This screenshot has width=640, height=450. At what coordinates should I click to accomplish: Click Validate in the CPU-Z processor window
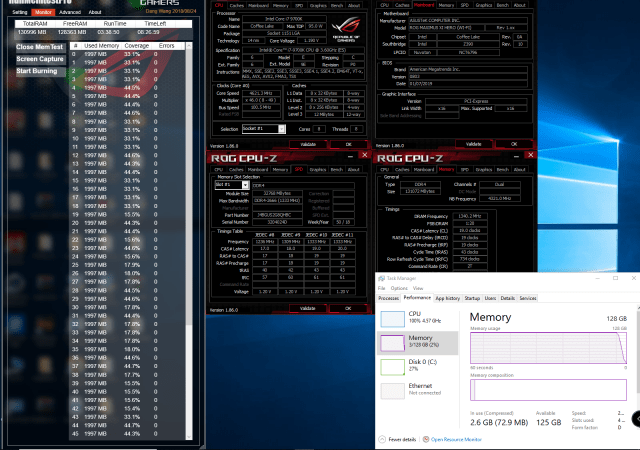tap(308, 145)
